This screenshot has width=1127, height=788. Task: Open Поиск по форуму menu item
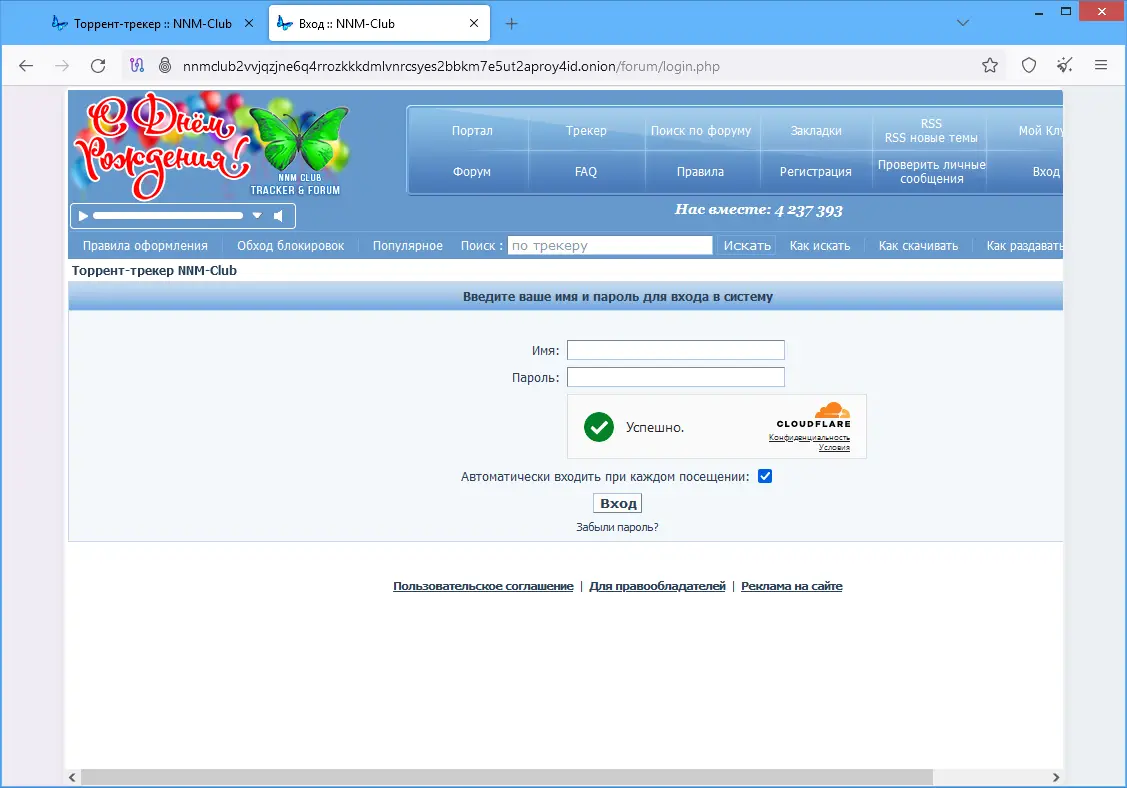pos(701,131)
